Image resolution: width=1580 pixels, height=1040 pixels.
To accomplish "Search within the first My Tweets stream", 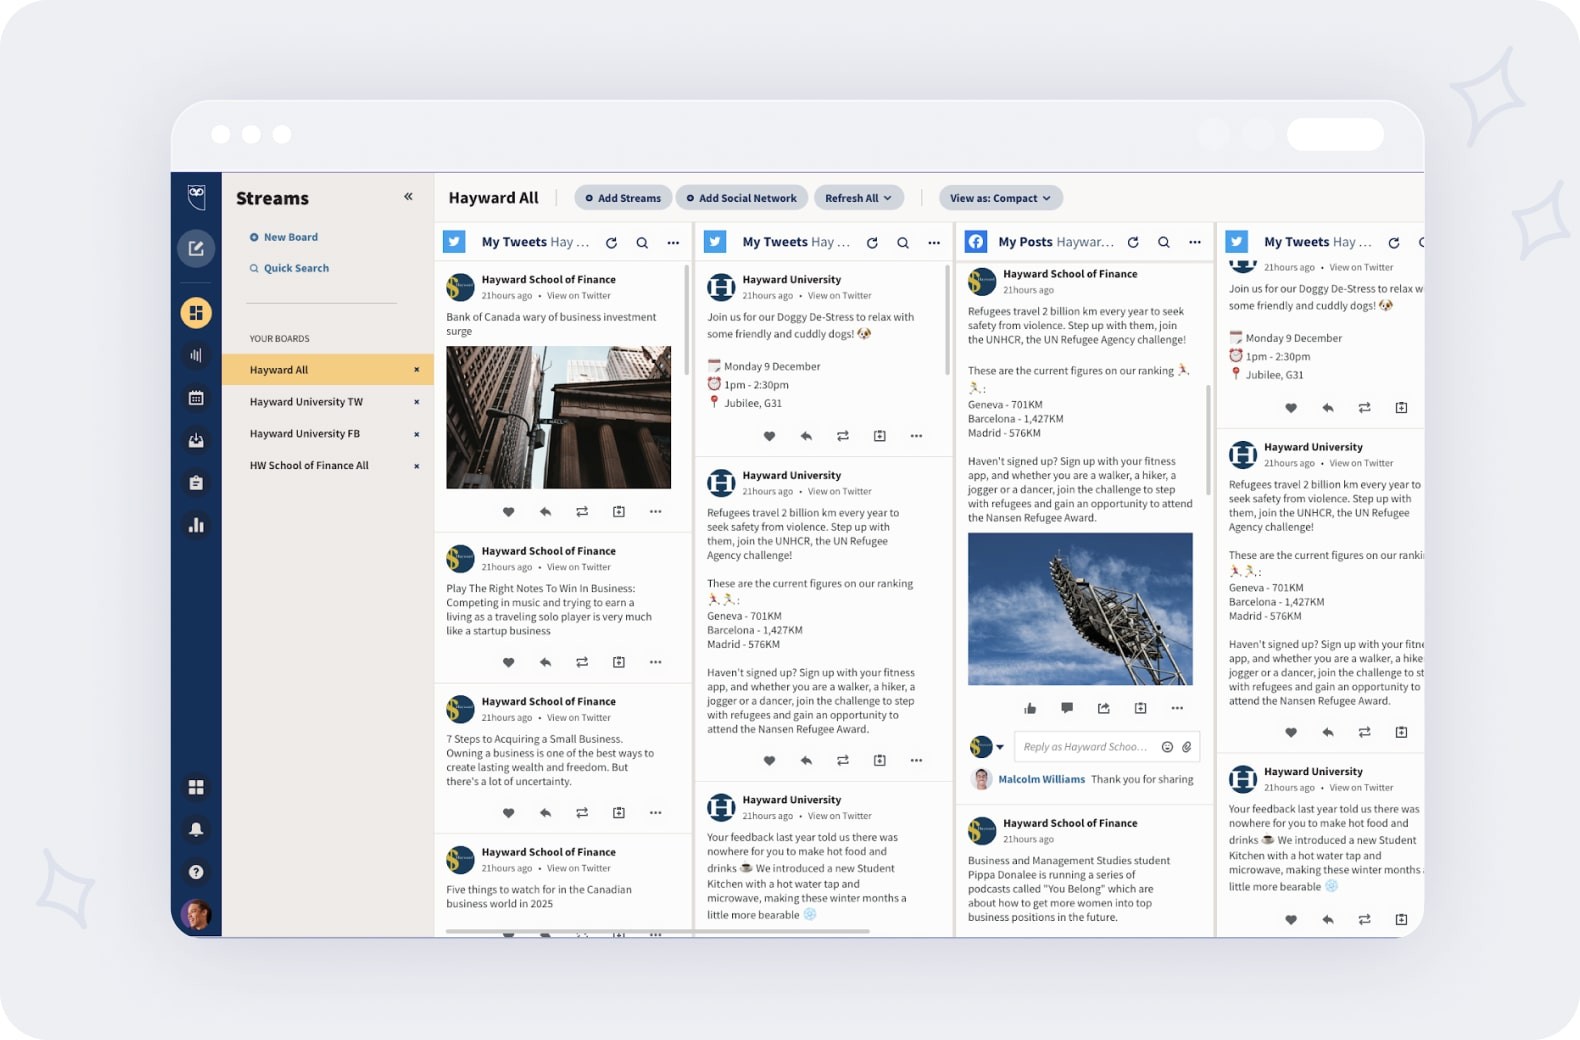I will pos(642,242).
